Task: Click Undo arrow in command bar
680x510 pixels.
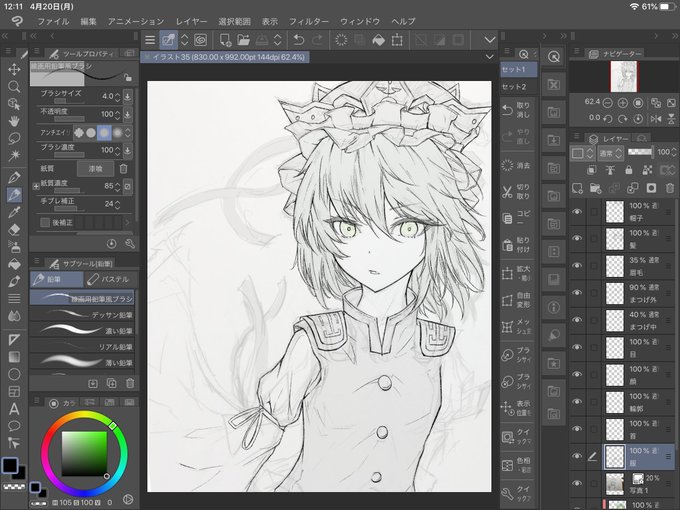Action: pyautogui.click(x=298, y=40)
